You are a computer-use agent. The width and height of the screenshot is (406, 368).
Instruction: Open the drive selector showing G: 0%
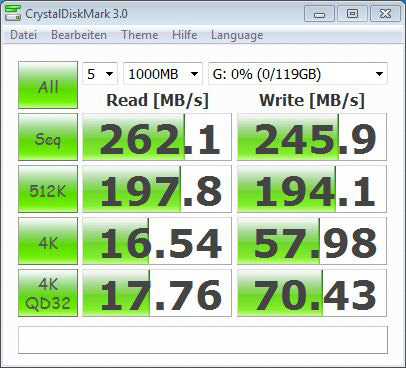[x=298, y=74]
